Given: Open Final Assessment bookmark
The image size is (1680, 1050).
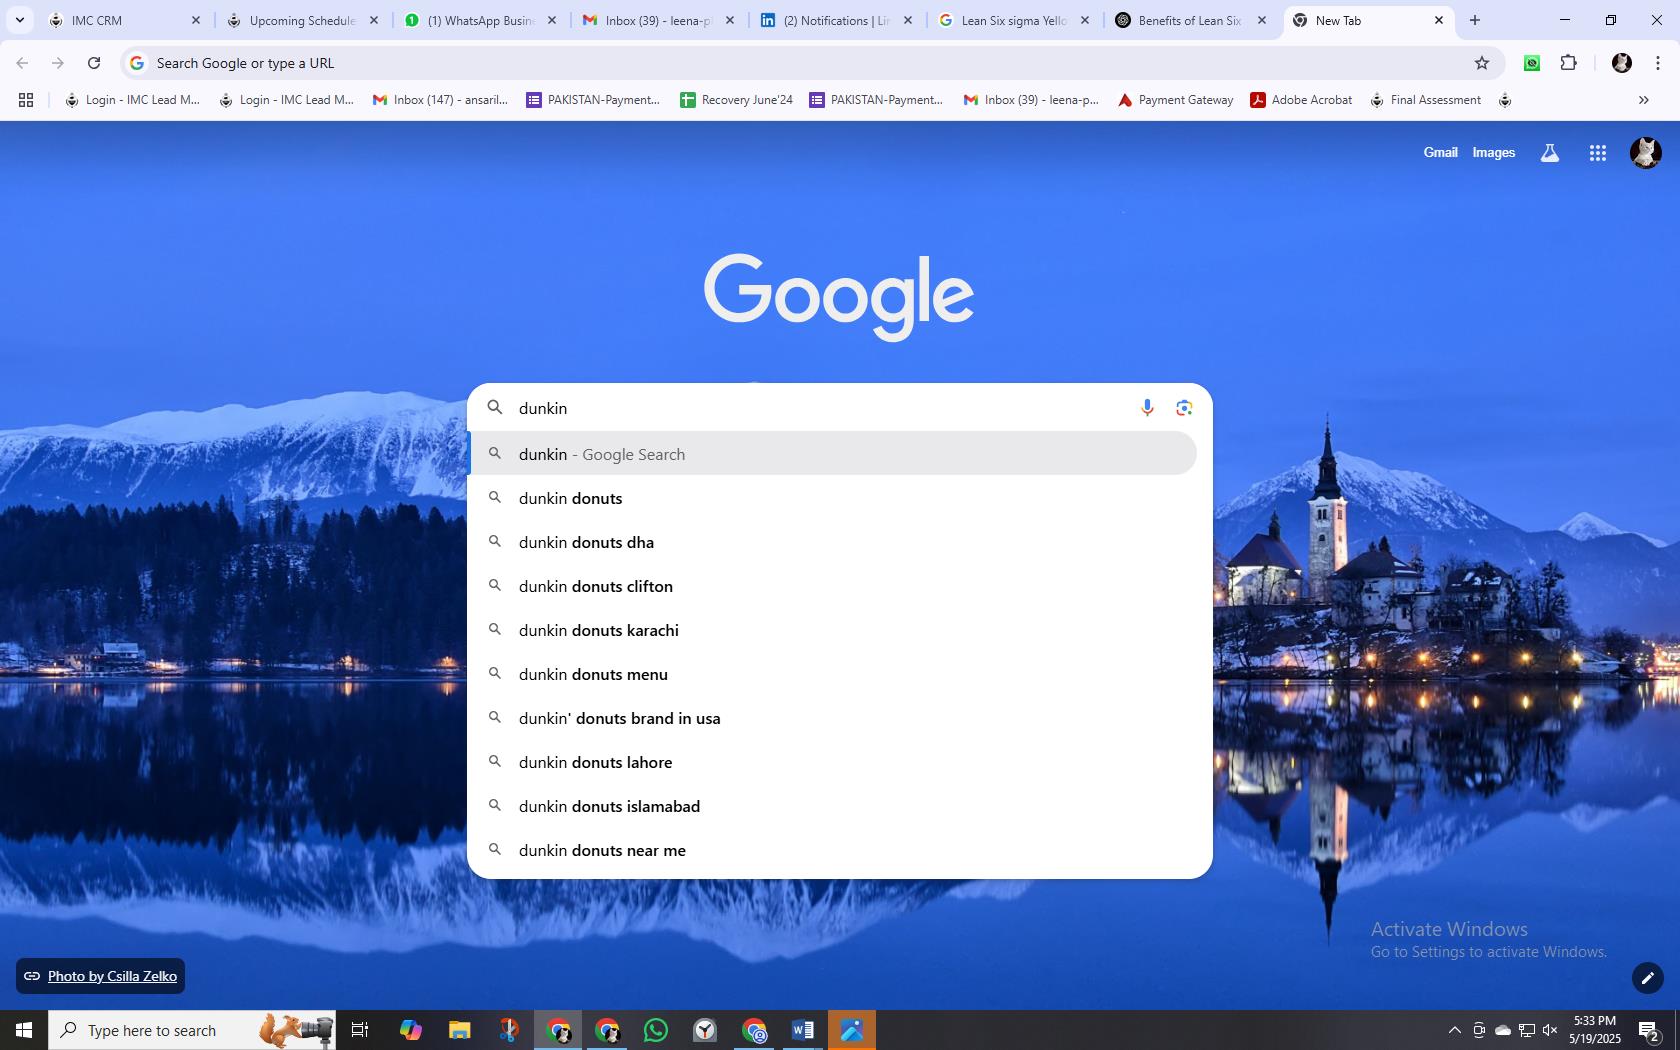Looking at the screenshot, I should pos(1425,100).
